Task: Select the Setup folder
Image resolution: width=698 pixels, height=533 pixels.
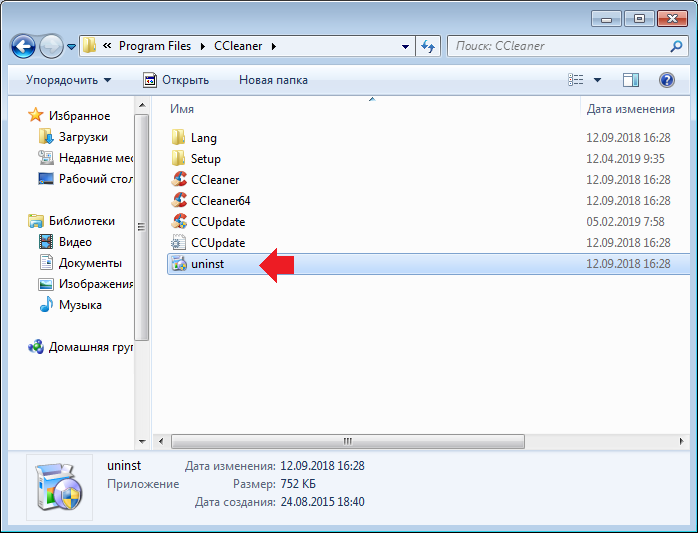Action: 206,159
